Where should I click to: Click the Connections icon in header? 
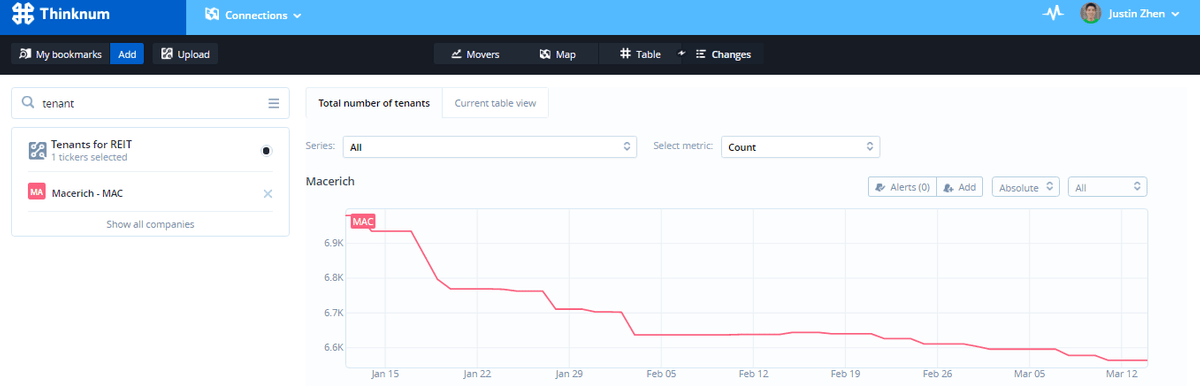tap(212, 15)
